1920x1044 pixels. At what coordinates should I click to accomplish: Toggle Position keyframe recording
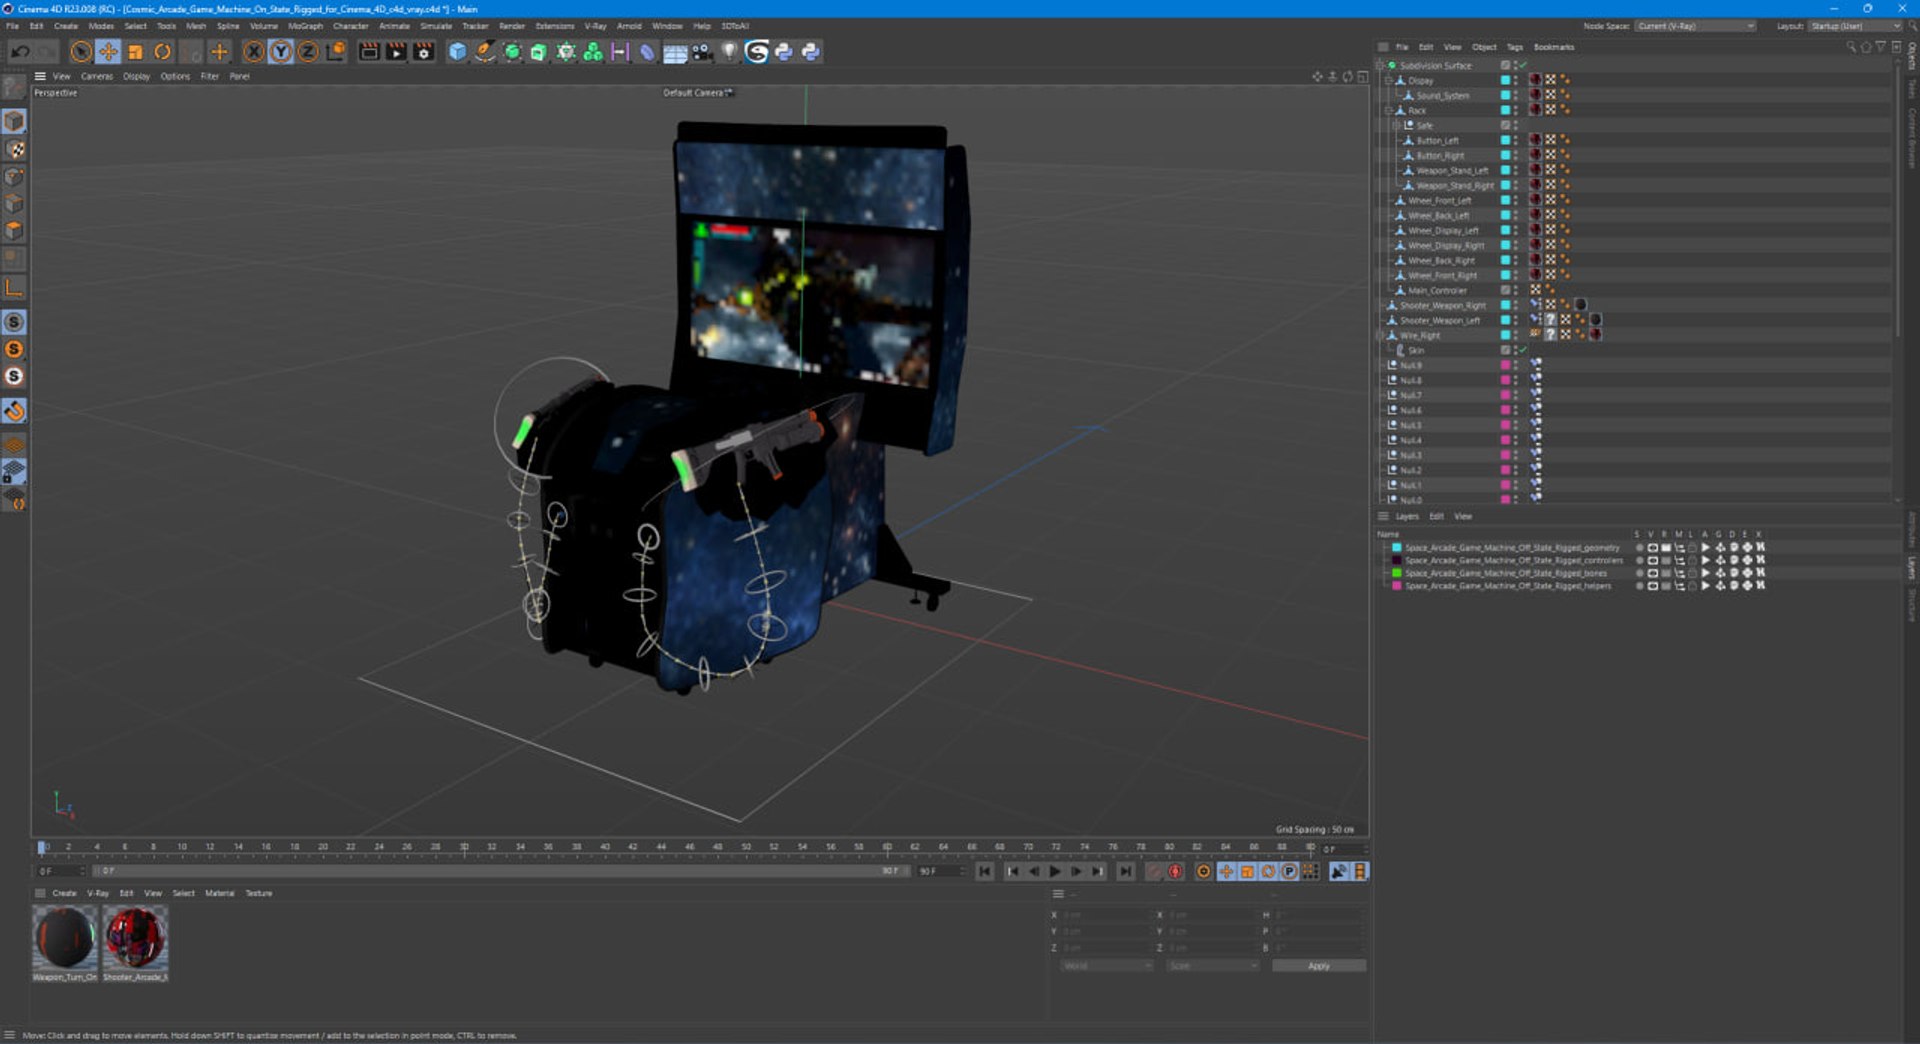(1226, 872)
